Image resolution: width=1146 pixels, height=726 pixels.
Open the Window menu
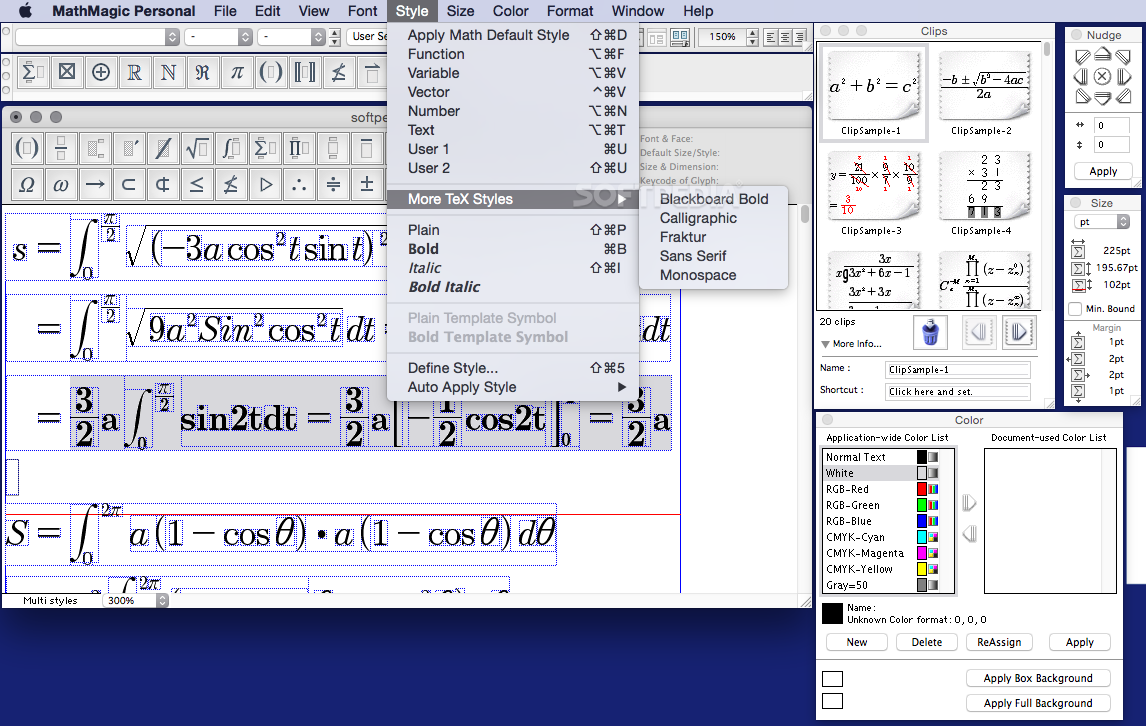[x=637, y=11]
